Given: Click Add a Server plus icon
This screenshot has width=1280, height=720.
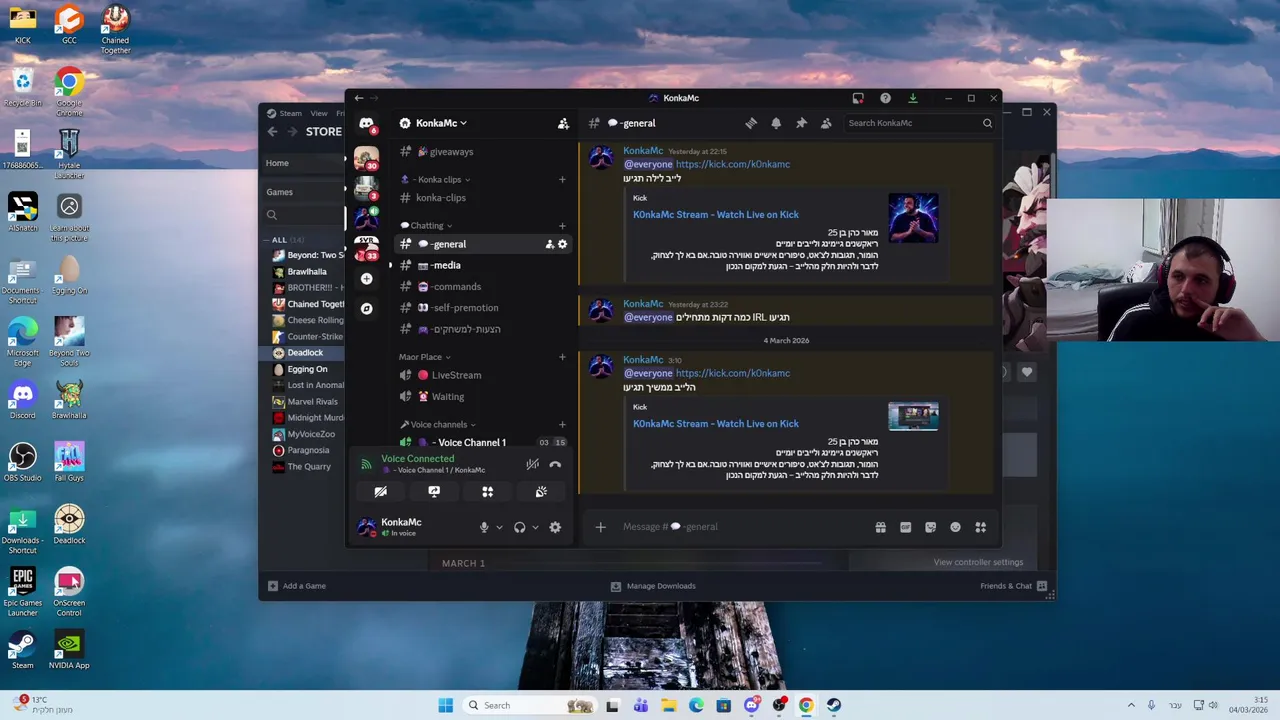Looking at the screenshot, I should tap(366, 279).
